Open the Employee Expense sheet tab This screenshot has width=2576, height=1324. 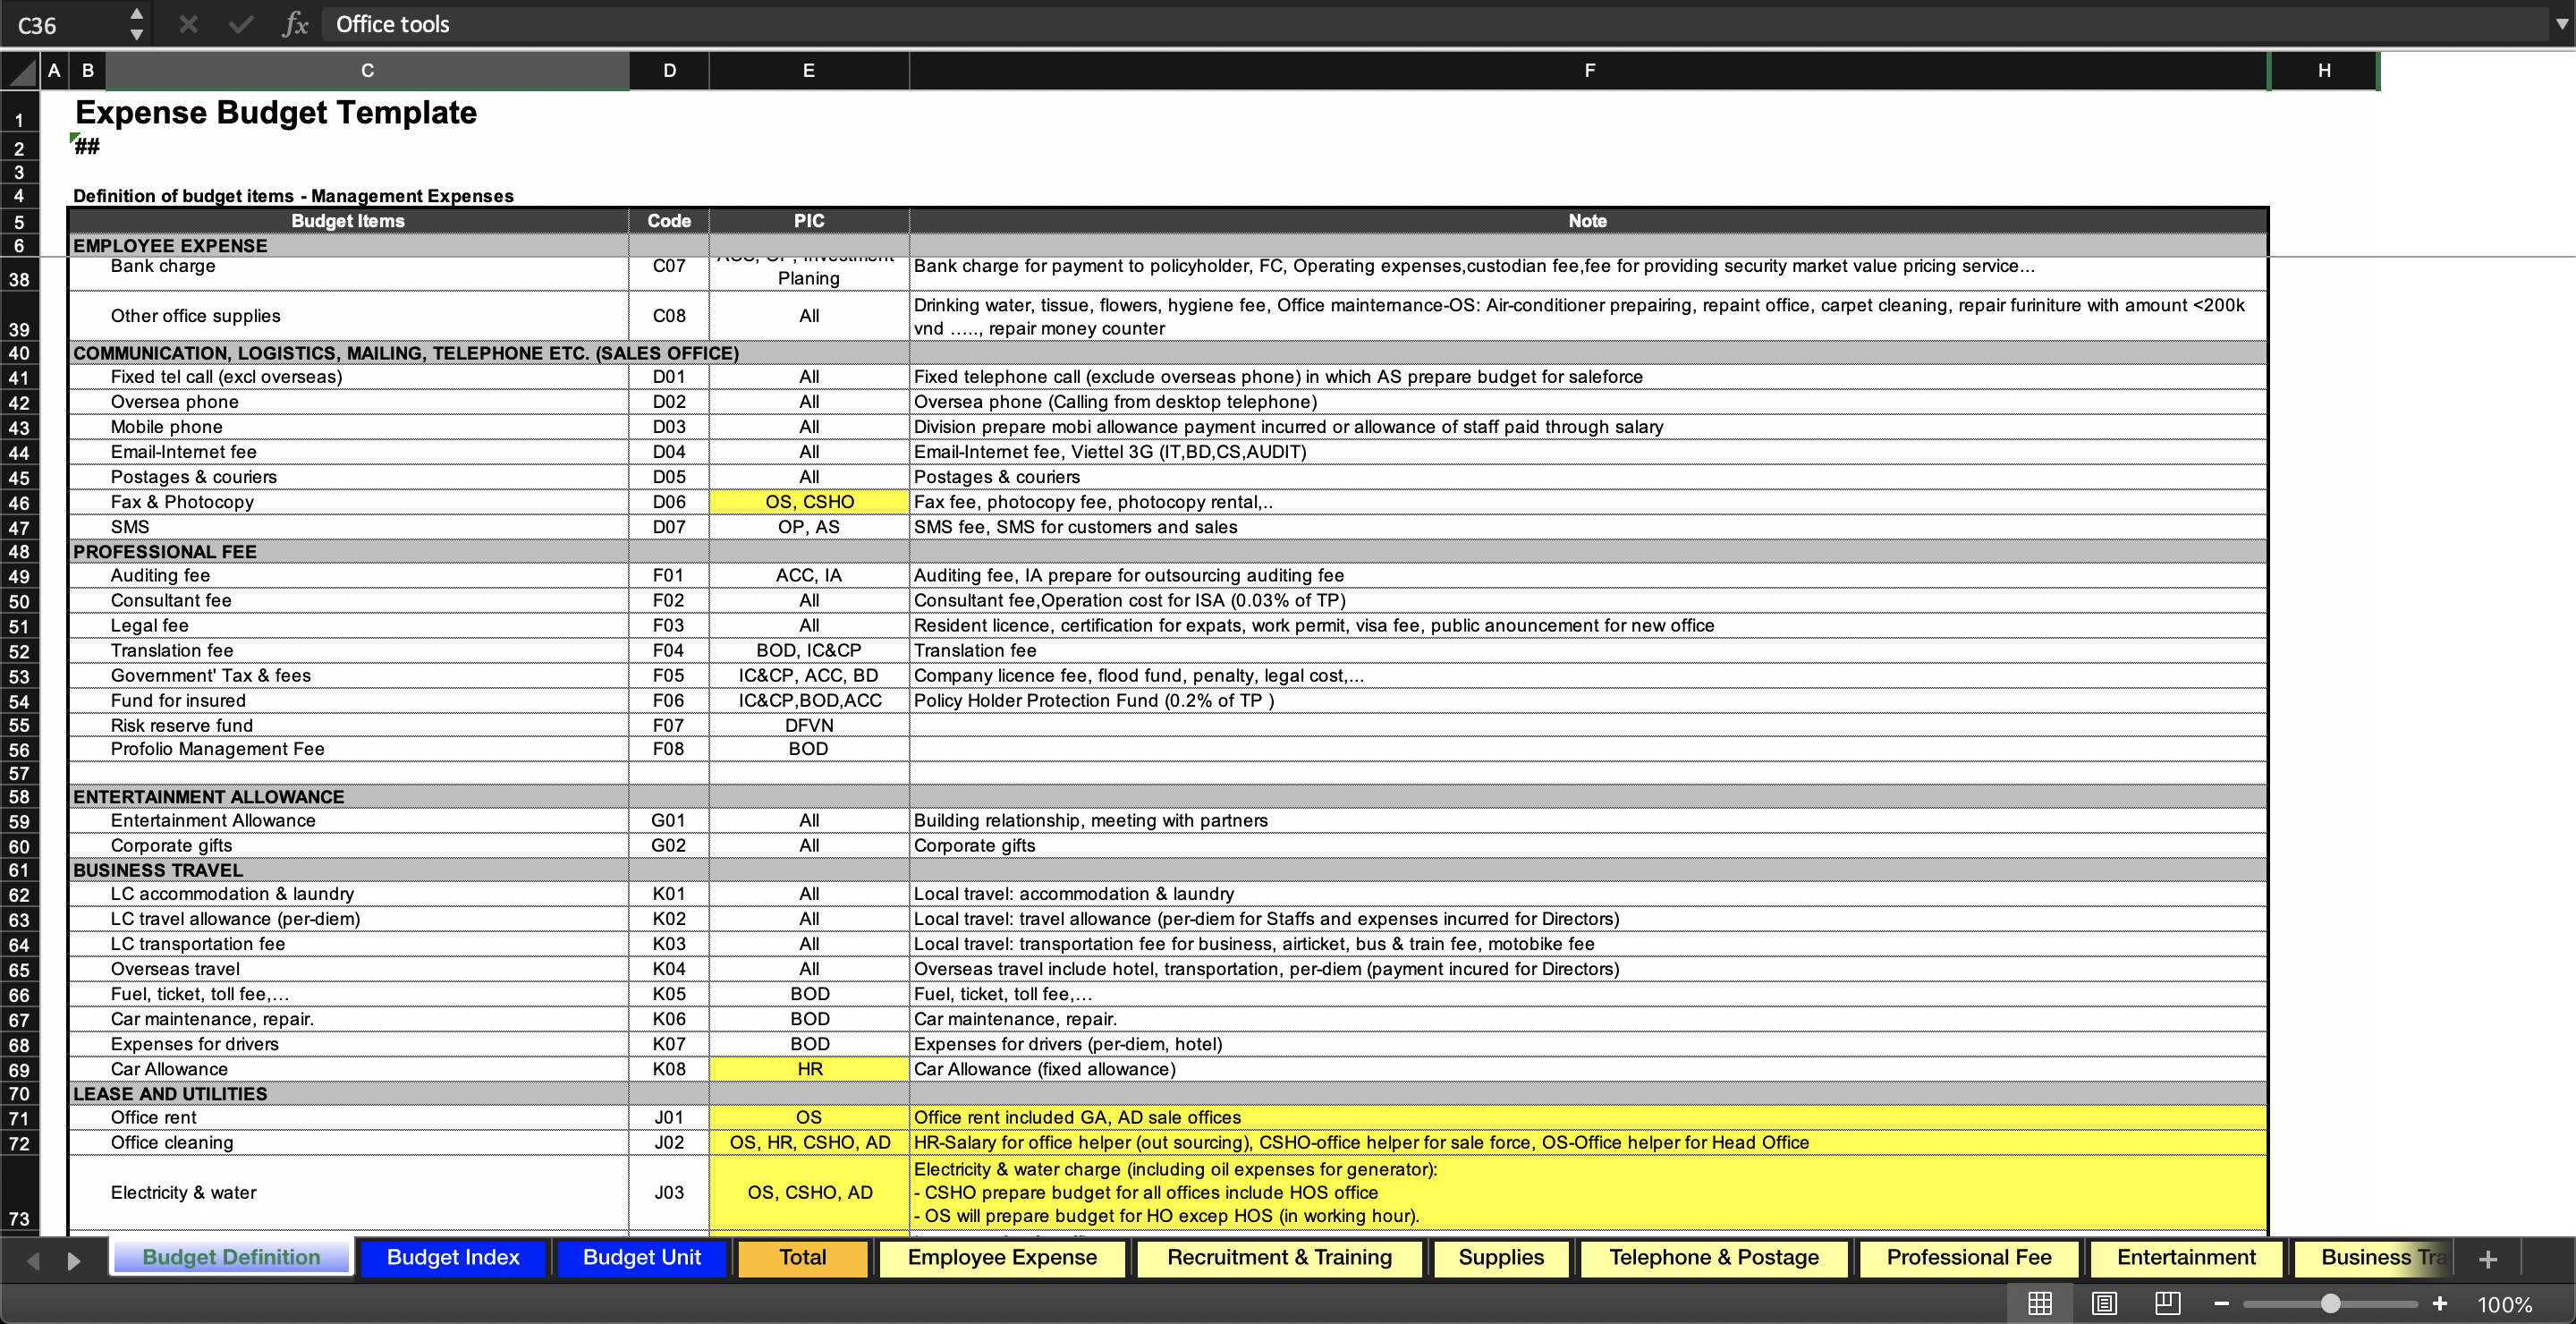[x=1002, y=1258]
